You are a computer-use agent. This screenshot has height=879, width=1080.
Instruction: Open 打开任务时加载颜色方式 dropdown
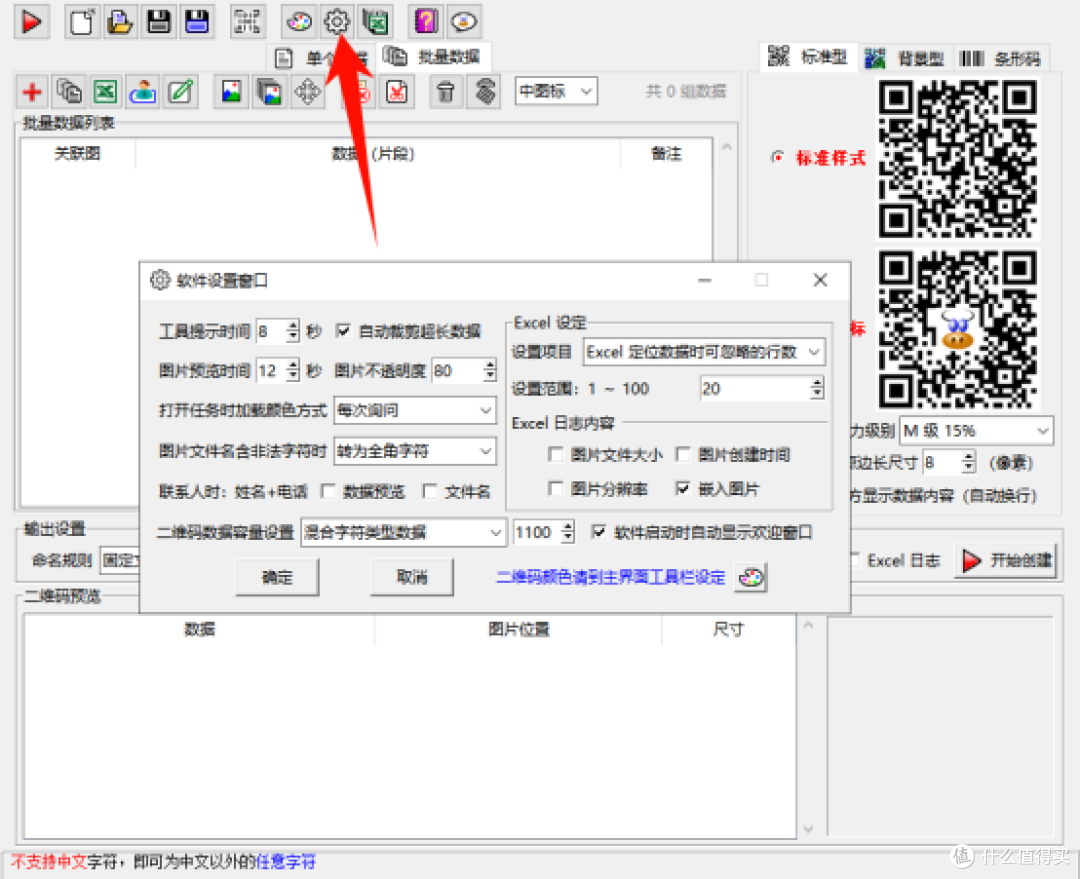(x=415, y=411)
